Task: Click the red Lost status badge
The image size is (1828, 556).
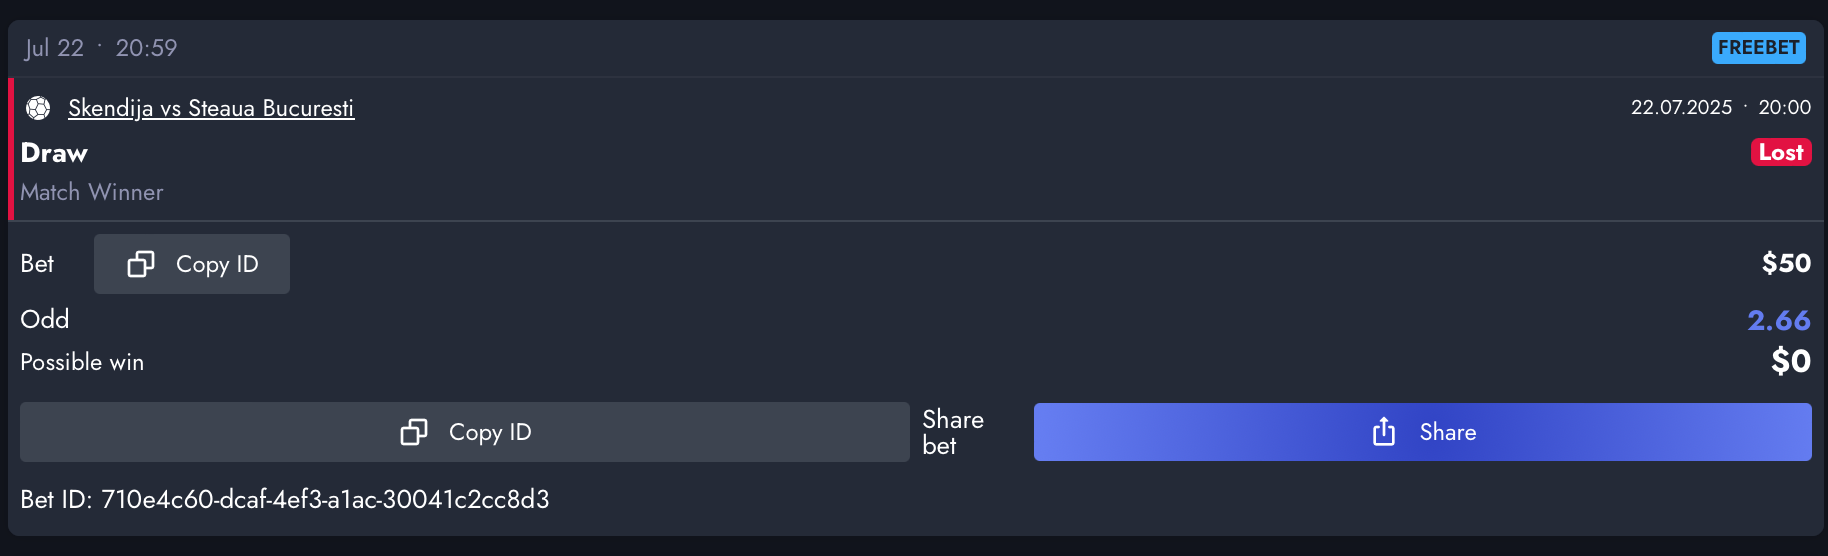Action: [1781, 152]
